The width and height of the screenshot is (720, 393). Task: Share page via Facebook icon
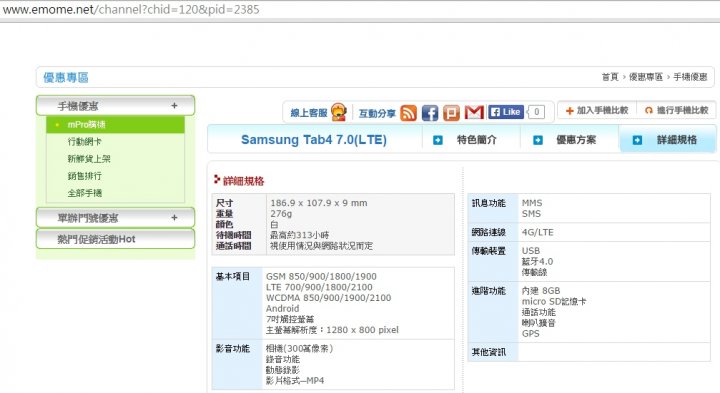click(x=430, y=113)
